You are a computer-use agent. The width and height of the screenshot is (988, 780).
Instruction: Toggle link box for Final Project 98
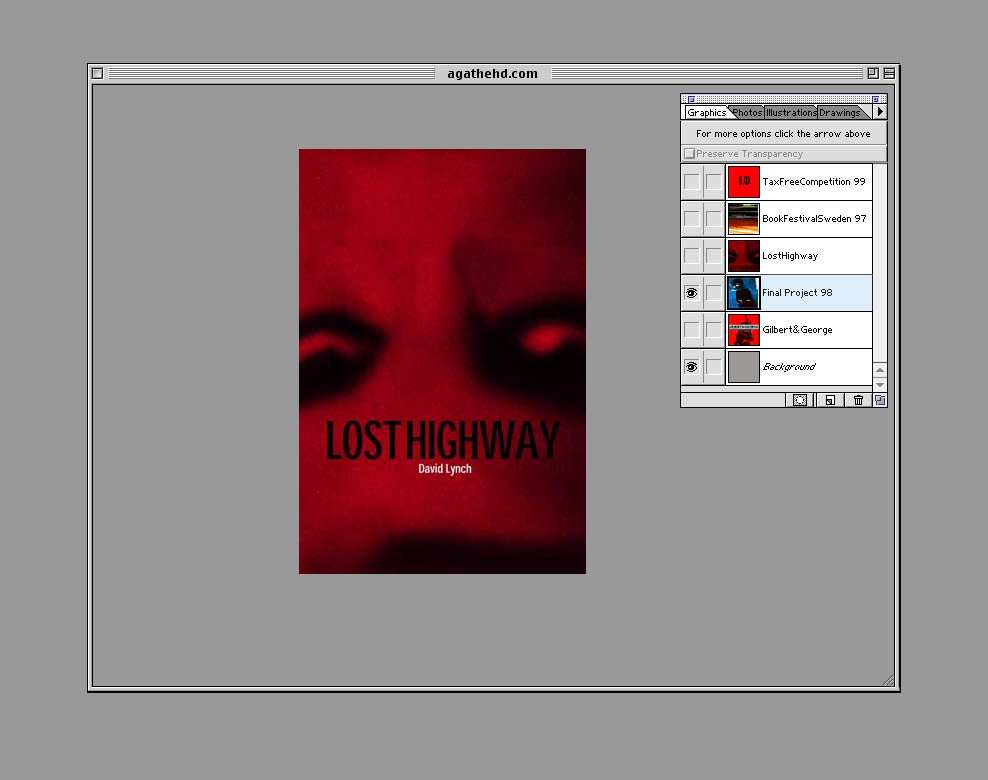713,293
